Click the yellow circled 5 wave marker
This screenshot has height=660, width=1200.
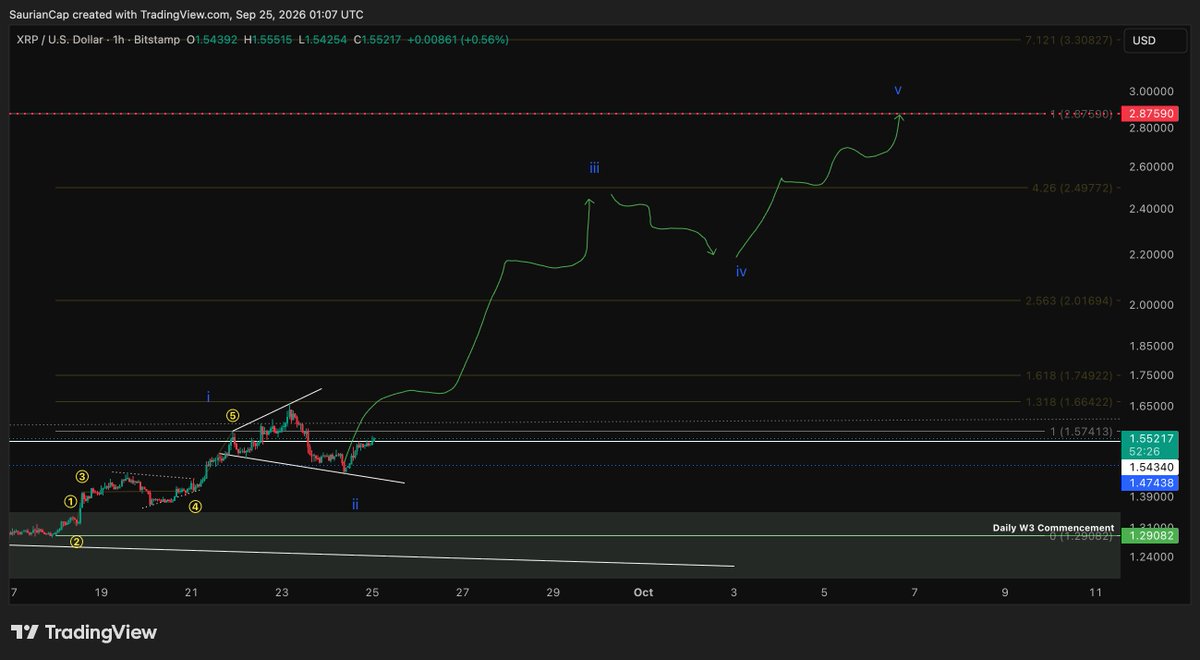coord(232,415)
